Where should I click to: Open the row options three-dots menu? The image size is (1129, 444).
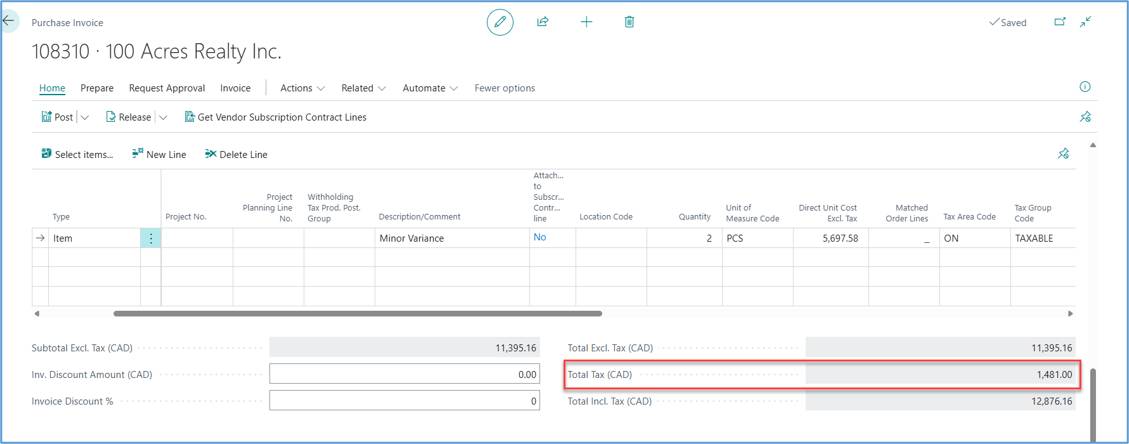tap(150, 238)
